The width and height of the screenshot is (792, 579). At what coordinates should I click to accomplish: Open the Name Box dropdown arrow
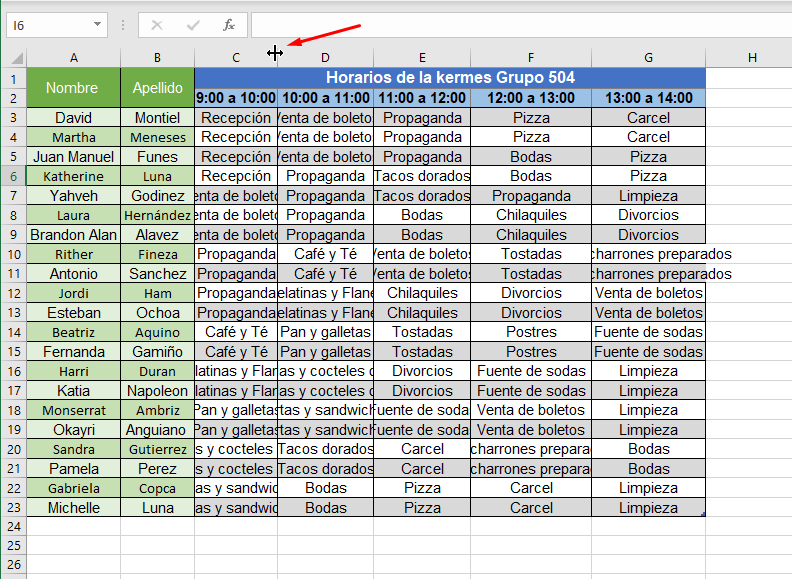coord(97,25)
